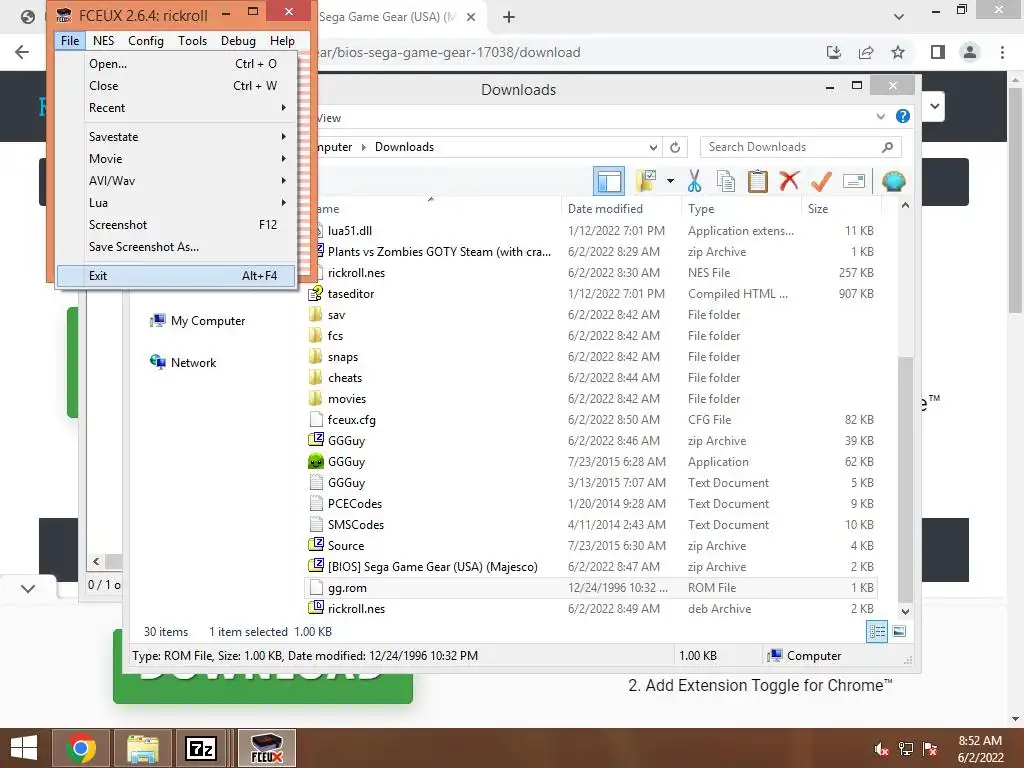Open the Windows Start button
This screenshot has height=768, width=1024.
tap(24, 748)
